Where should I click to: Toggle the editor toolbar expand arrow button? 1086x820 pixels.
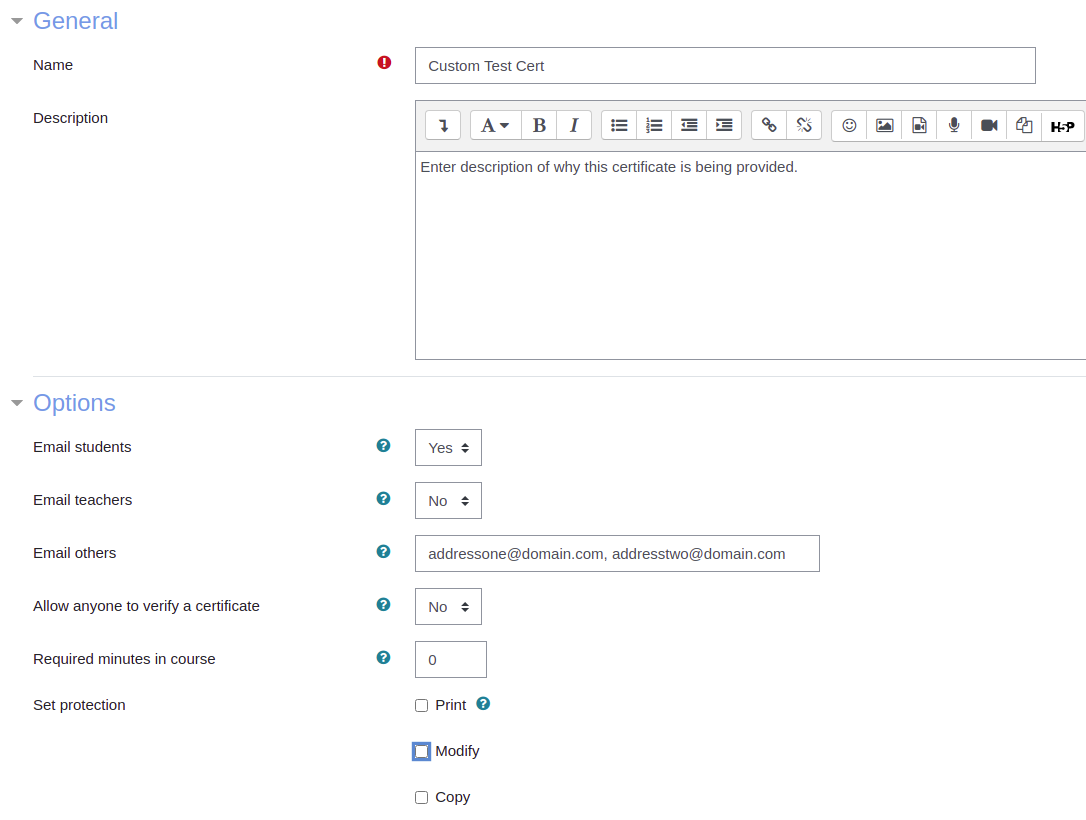(x=443, y=125)
